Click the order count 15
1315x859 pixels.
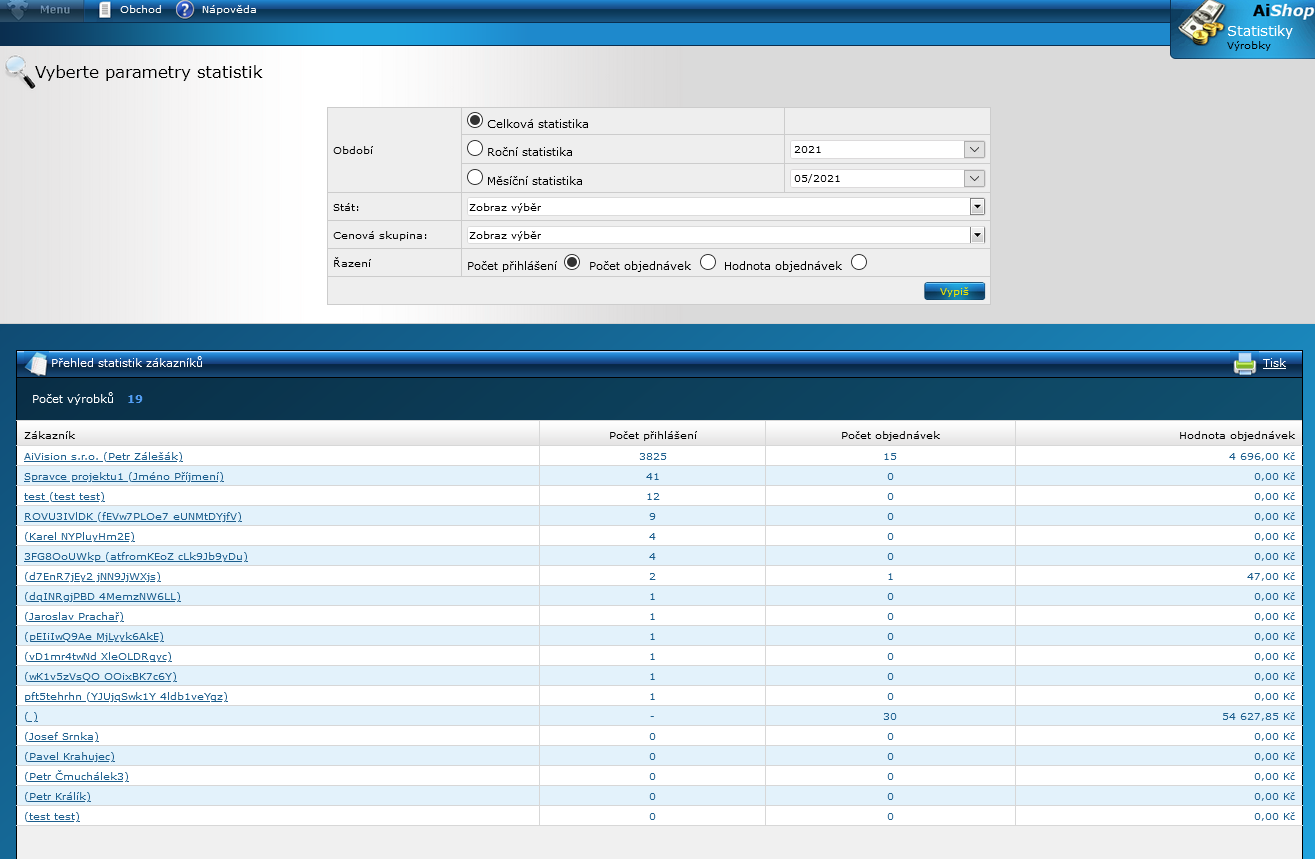pos(890,456)
